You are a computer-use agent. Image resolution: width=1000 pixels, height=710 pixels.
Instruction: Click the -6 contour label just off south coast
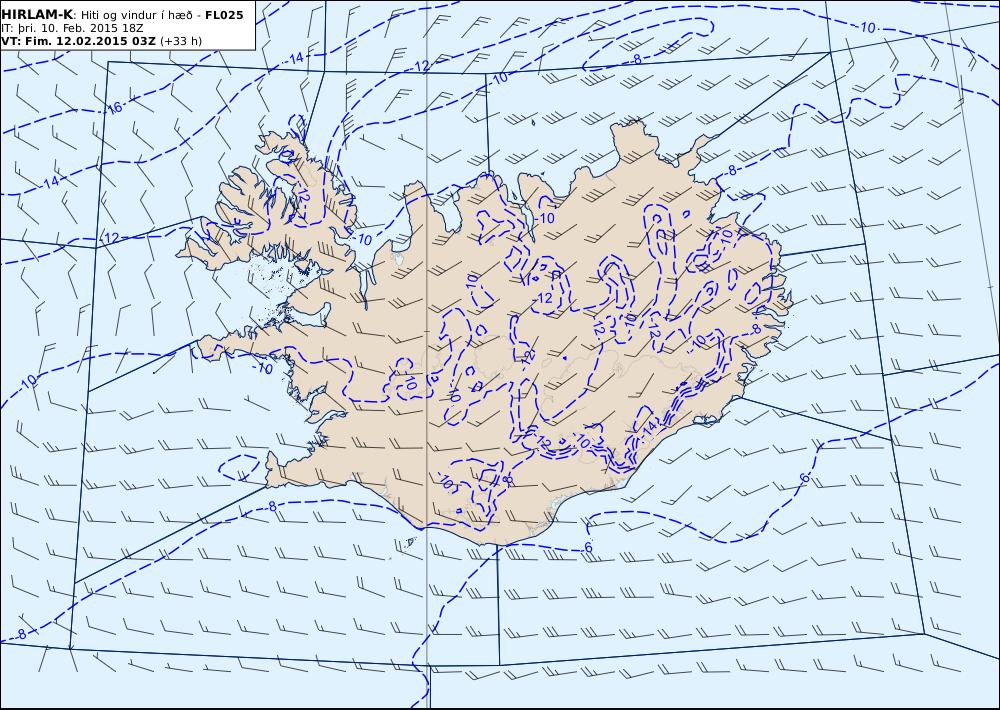coord(587,548)
